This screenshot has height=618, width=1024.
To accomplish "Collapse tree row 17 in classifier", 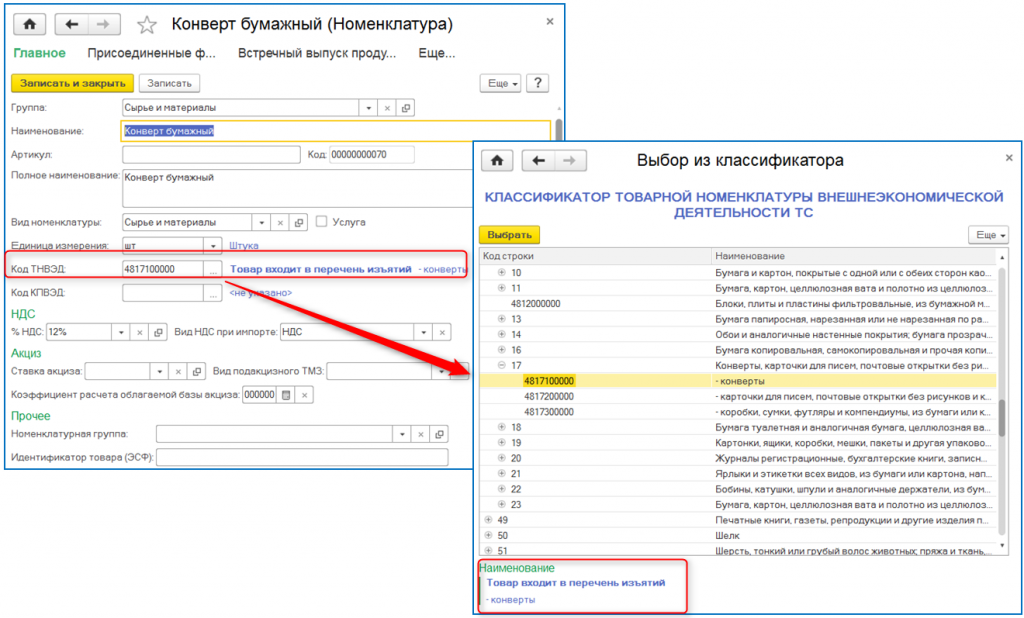I will tap(502, 365).
